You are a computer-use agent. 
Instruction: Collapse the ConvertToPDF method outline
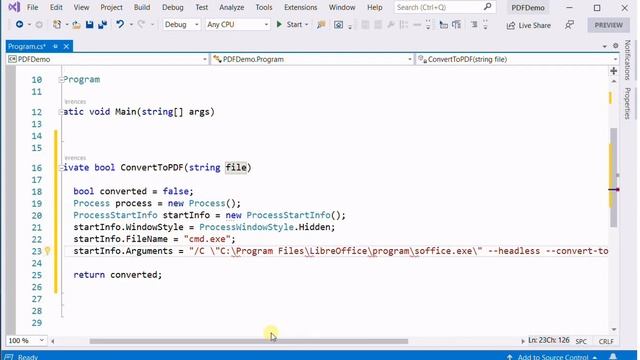click(61, 168)
